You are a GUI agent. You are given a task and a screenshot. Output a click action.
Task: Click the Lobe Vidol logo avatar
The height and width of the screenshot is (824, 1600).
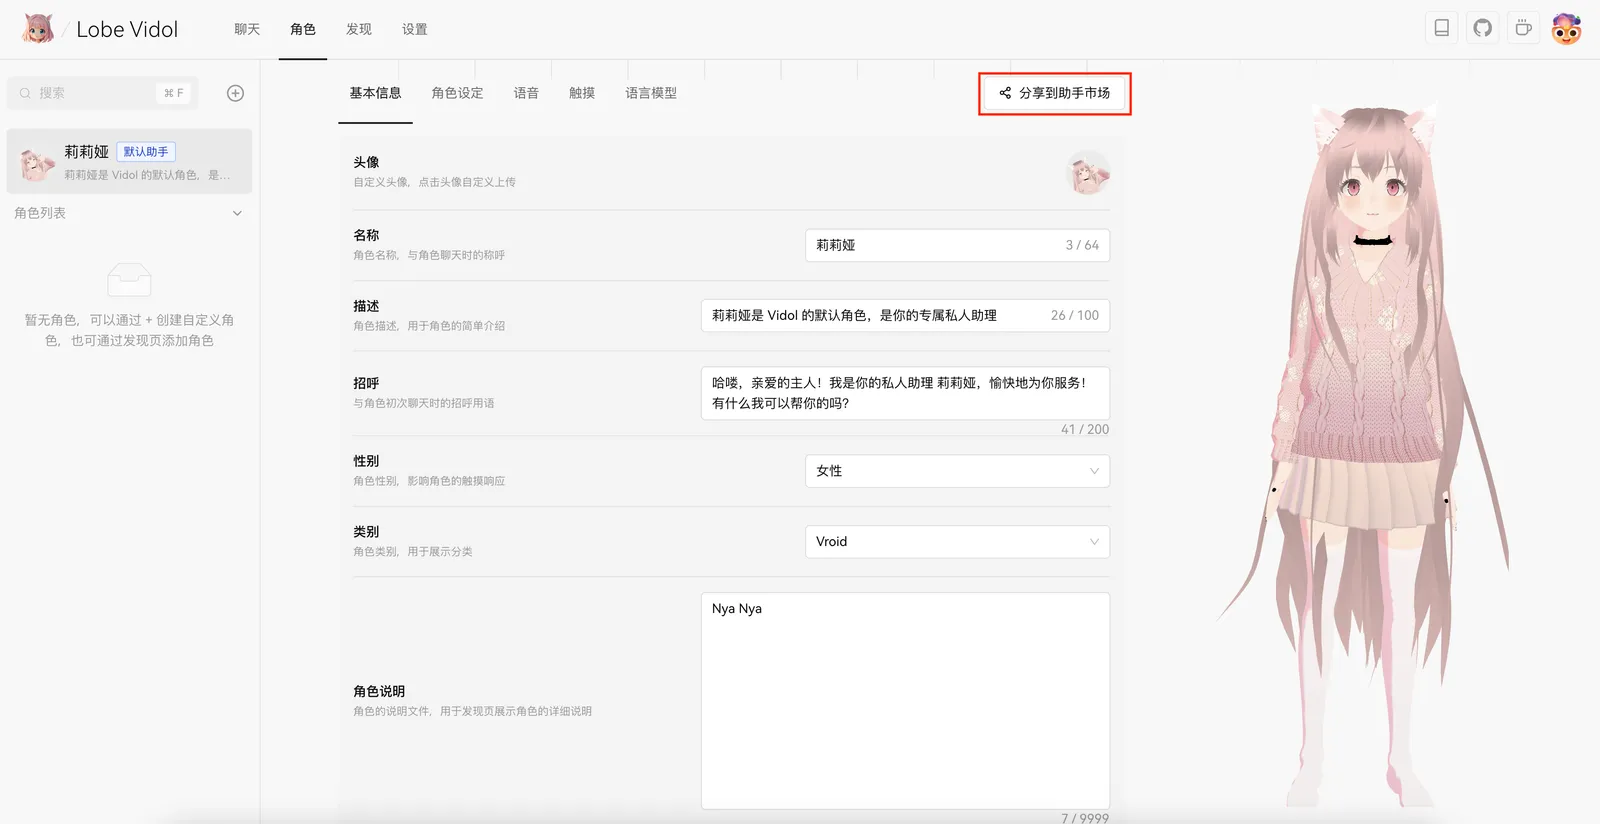click(x=38, y=29)
